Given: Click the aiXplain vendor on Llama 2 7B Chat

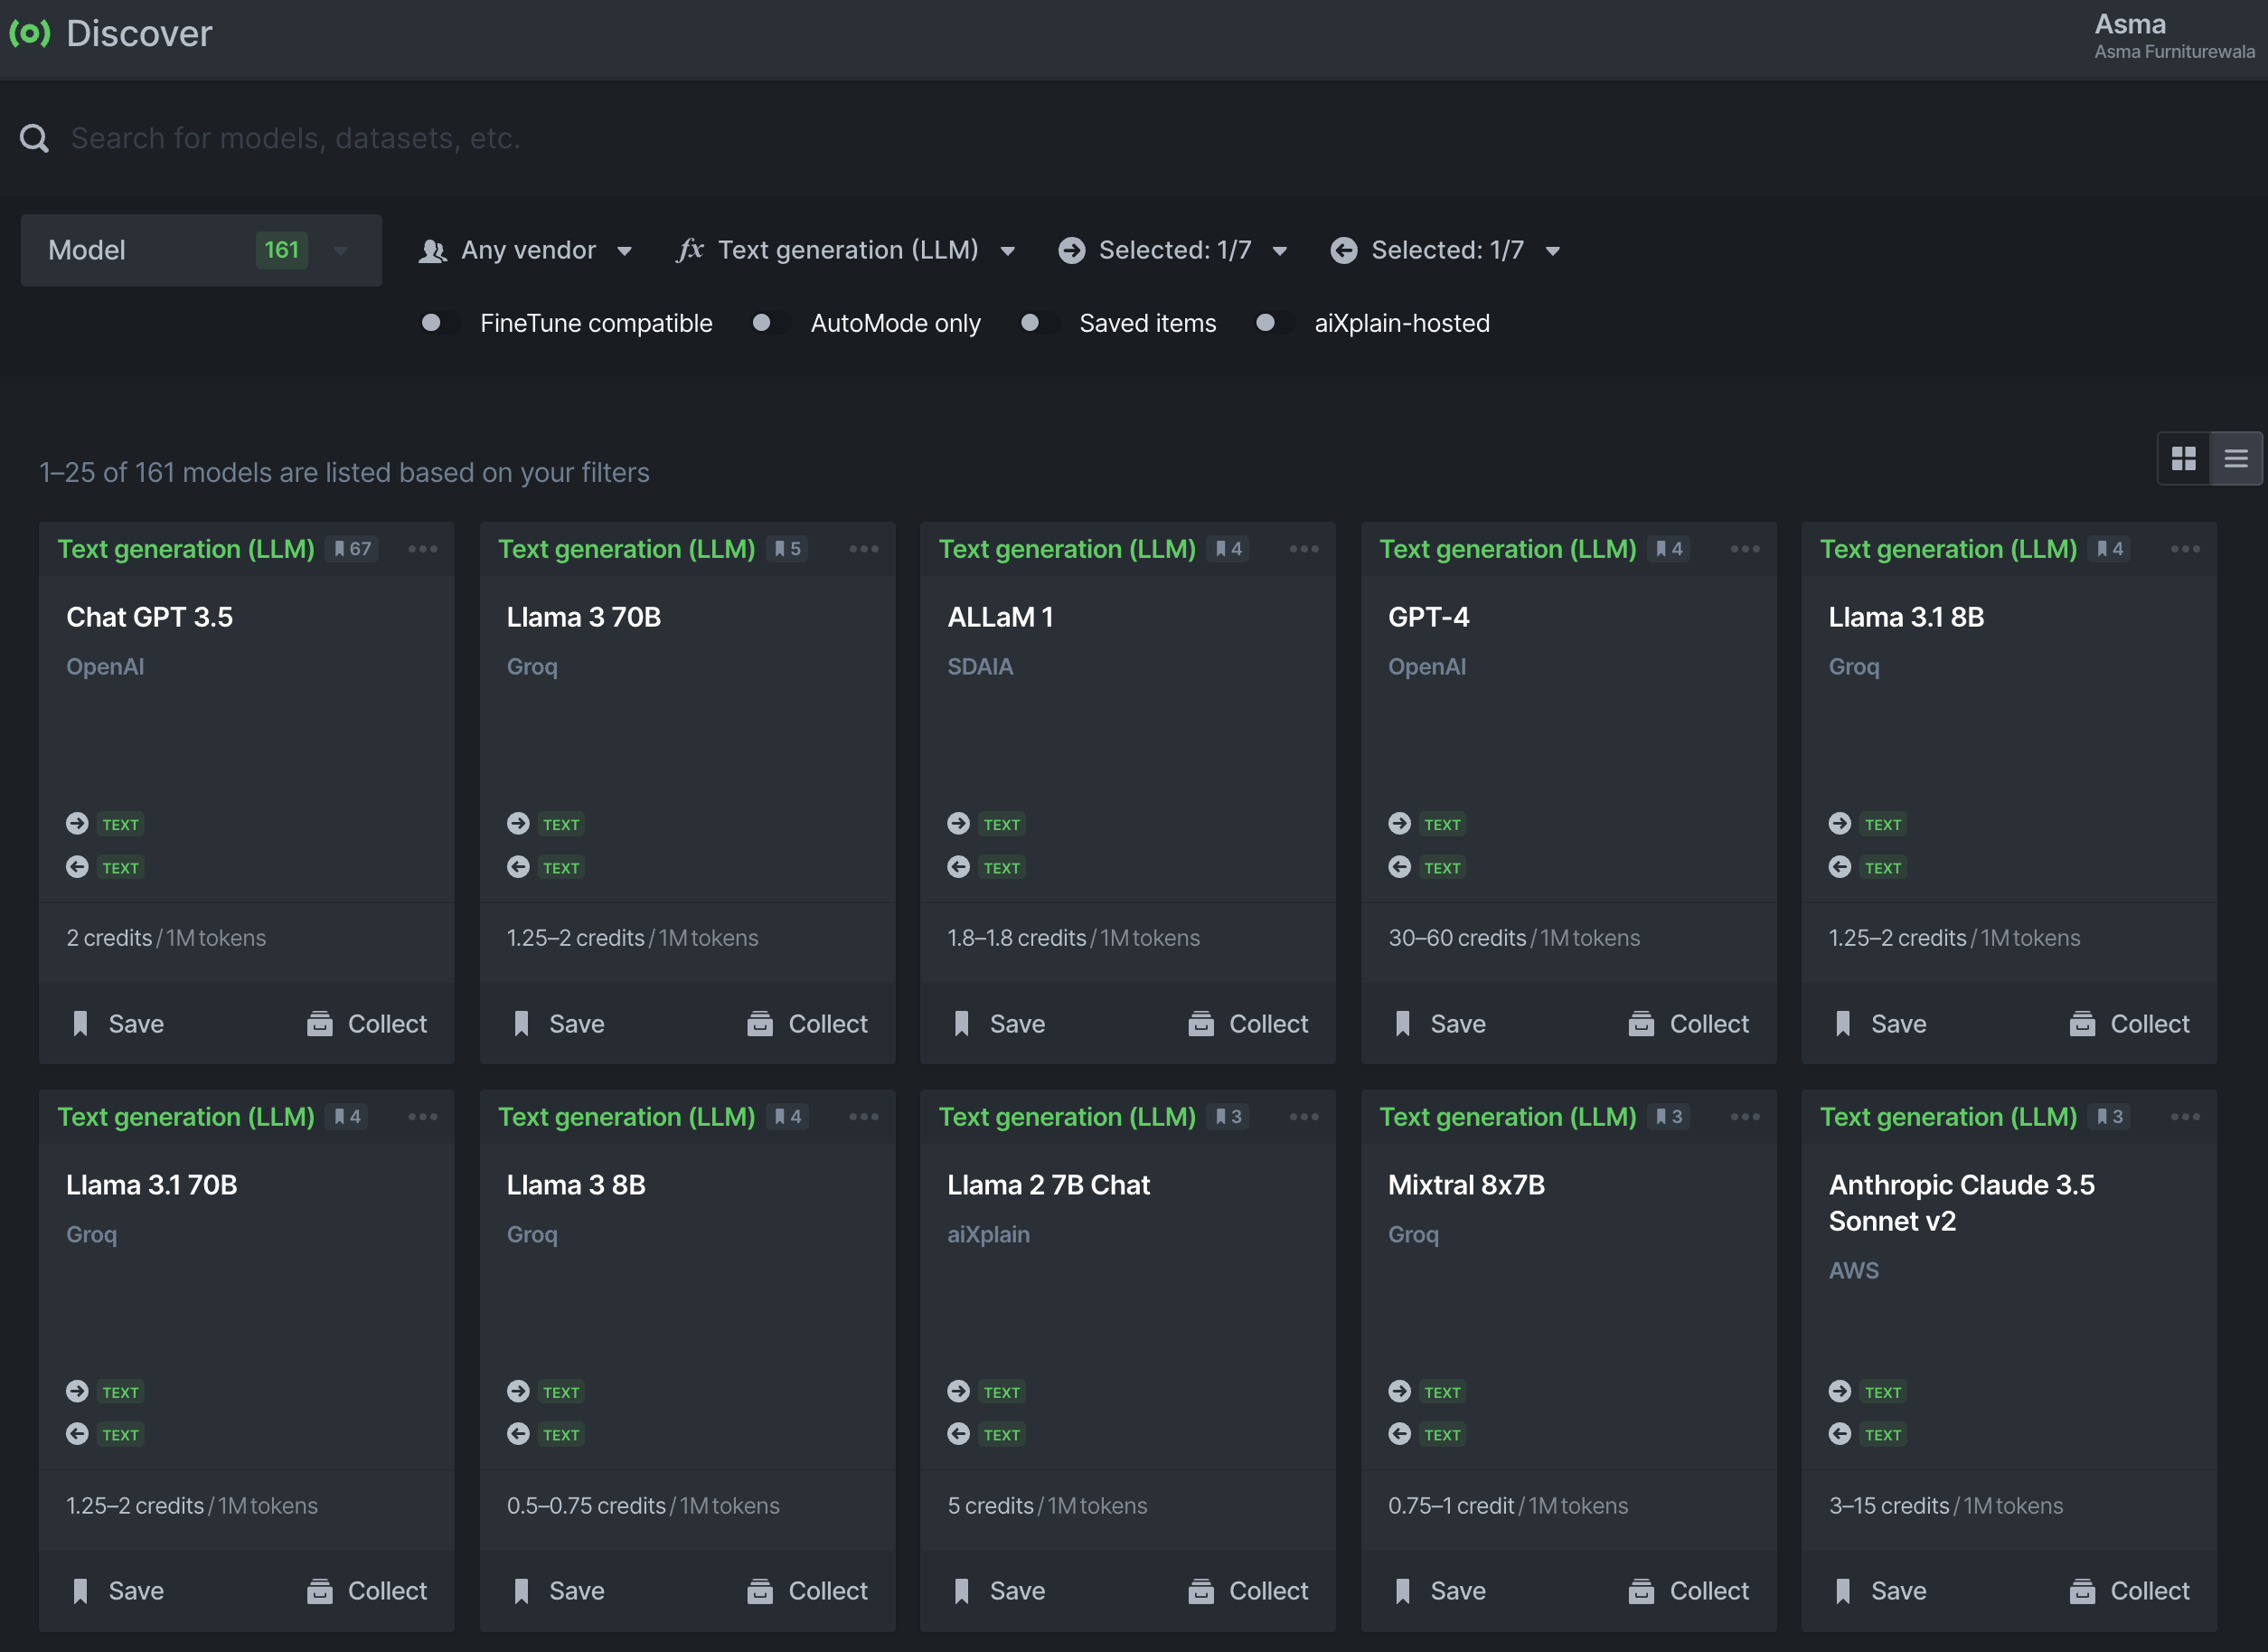Looking at the screenshot, I should click(989, 1235).
